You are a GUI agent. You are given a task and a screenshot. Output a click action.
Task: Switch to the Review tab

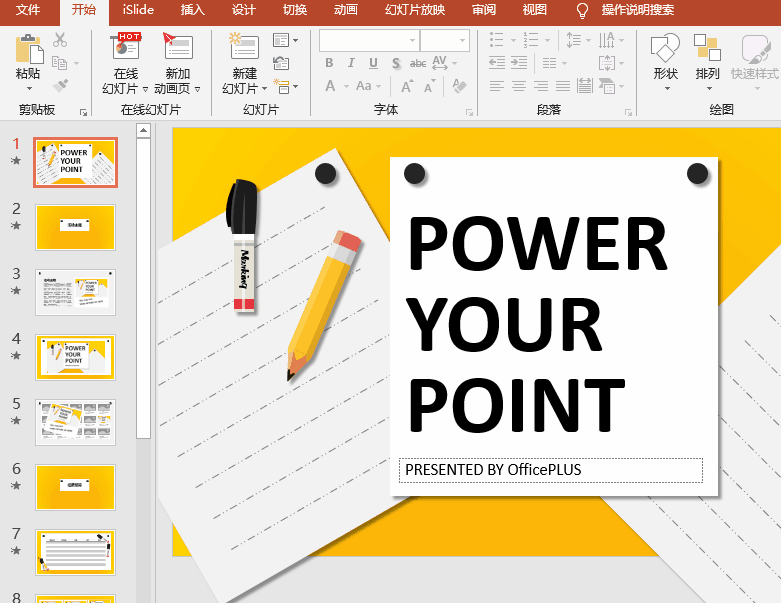[484, 10]
